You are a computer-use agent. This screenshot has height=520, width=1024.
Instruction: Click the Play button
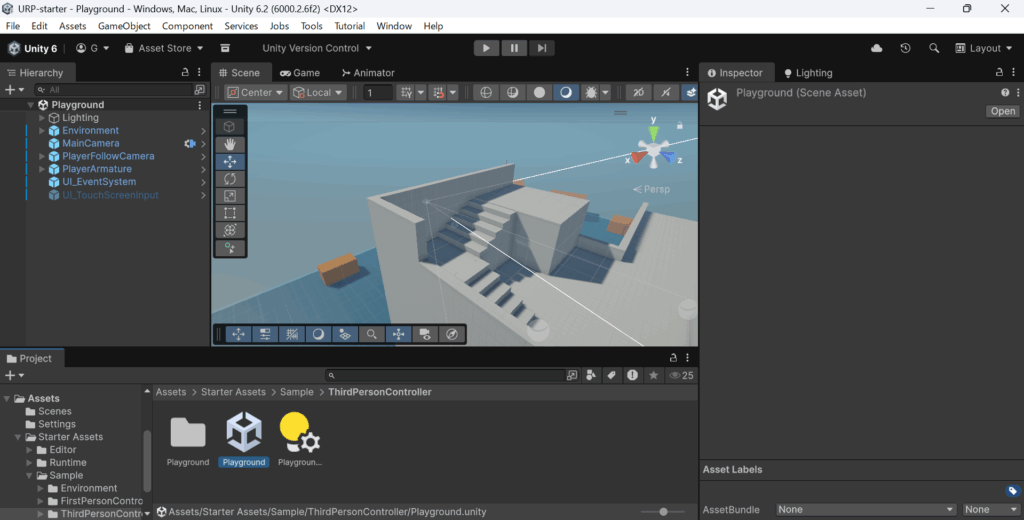[x=486, y=48]
